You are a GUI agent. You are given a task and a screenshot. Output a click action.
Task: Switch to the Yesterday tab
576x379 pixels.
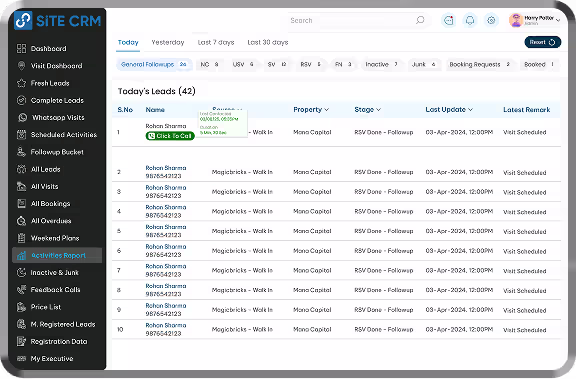(x=168, y=42)
